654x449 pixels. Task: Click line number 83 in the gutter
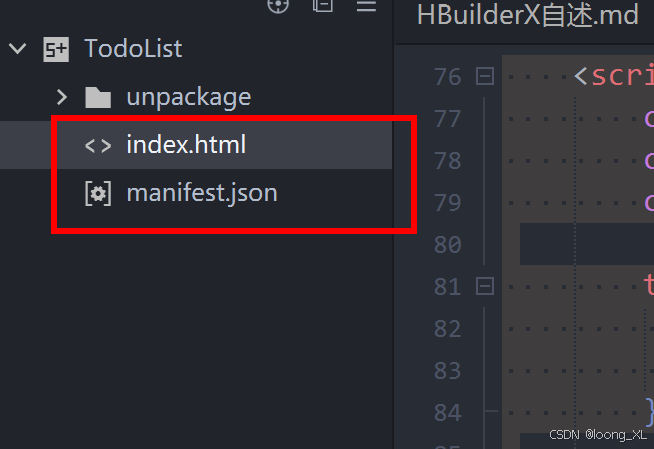pos(448,370)
